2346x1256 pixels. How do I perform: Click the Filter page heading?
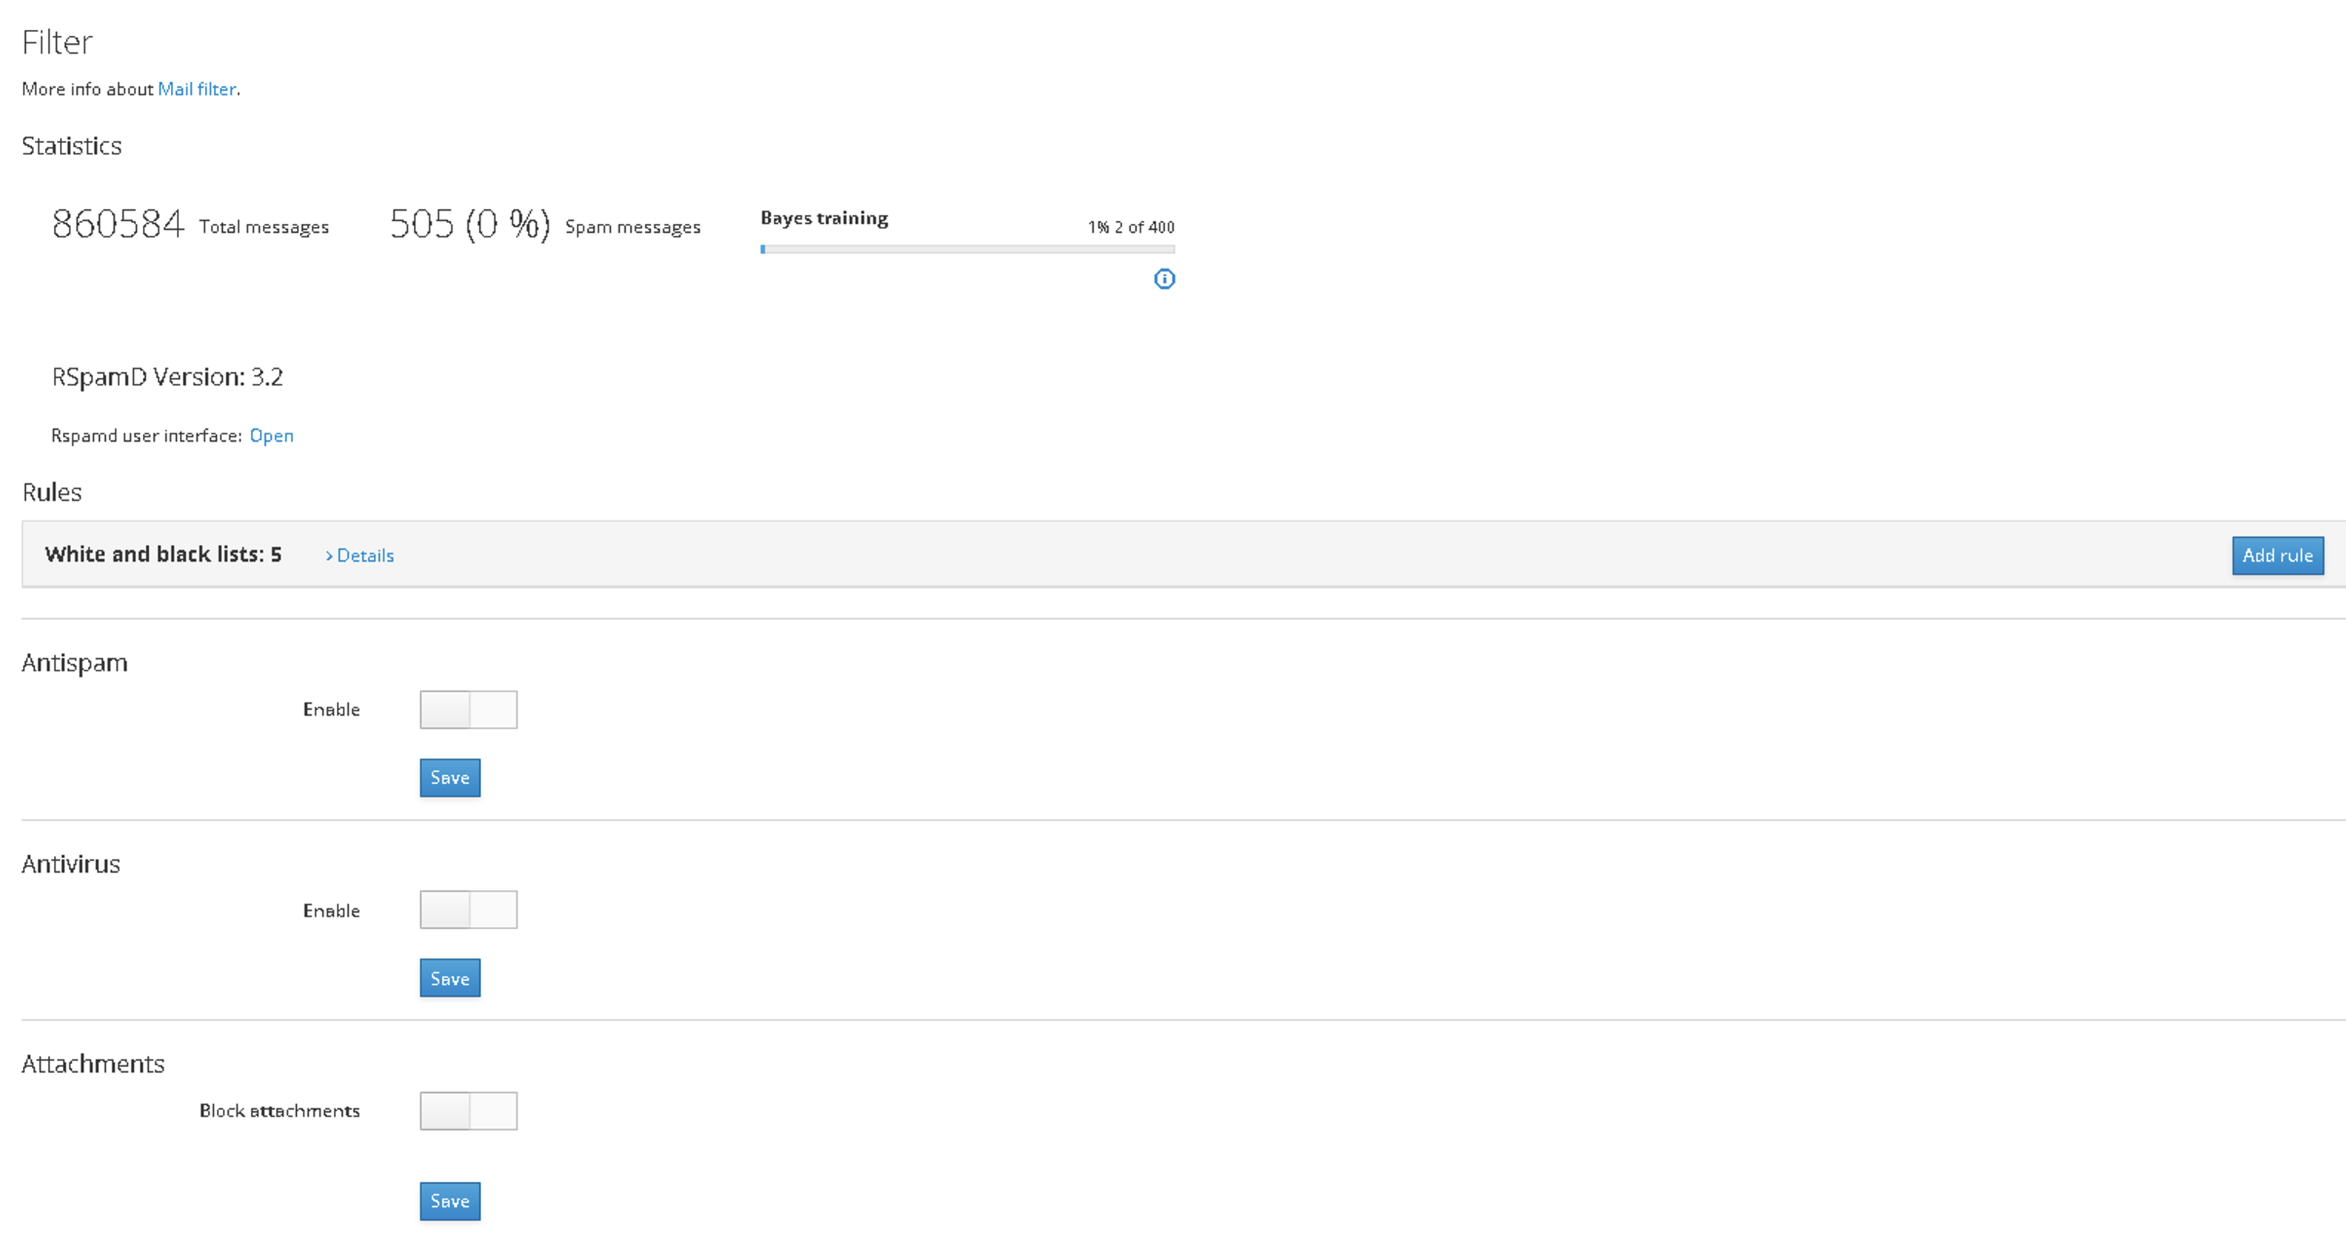57,42
